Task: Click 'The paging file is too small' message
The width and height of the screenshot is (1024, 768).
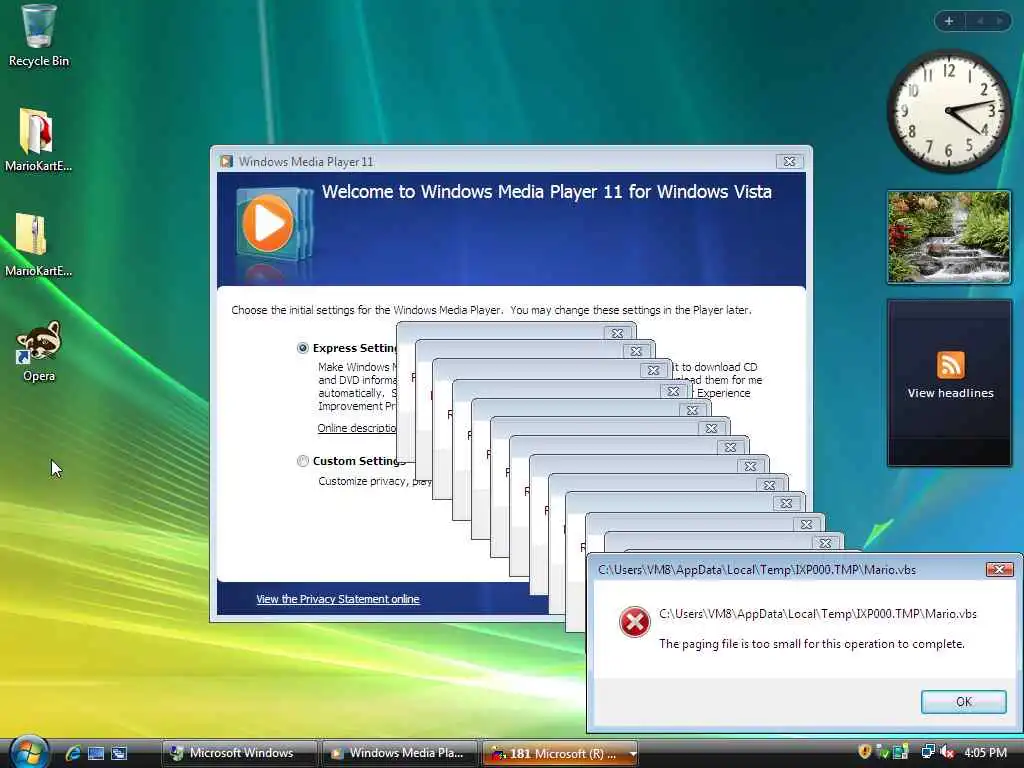Action: pyautogui.click(x=812, y=644)
